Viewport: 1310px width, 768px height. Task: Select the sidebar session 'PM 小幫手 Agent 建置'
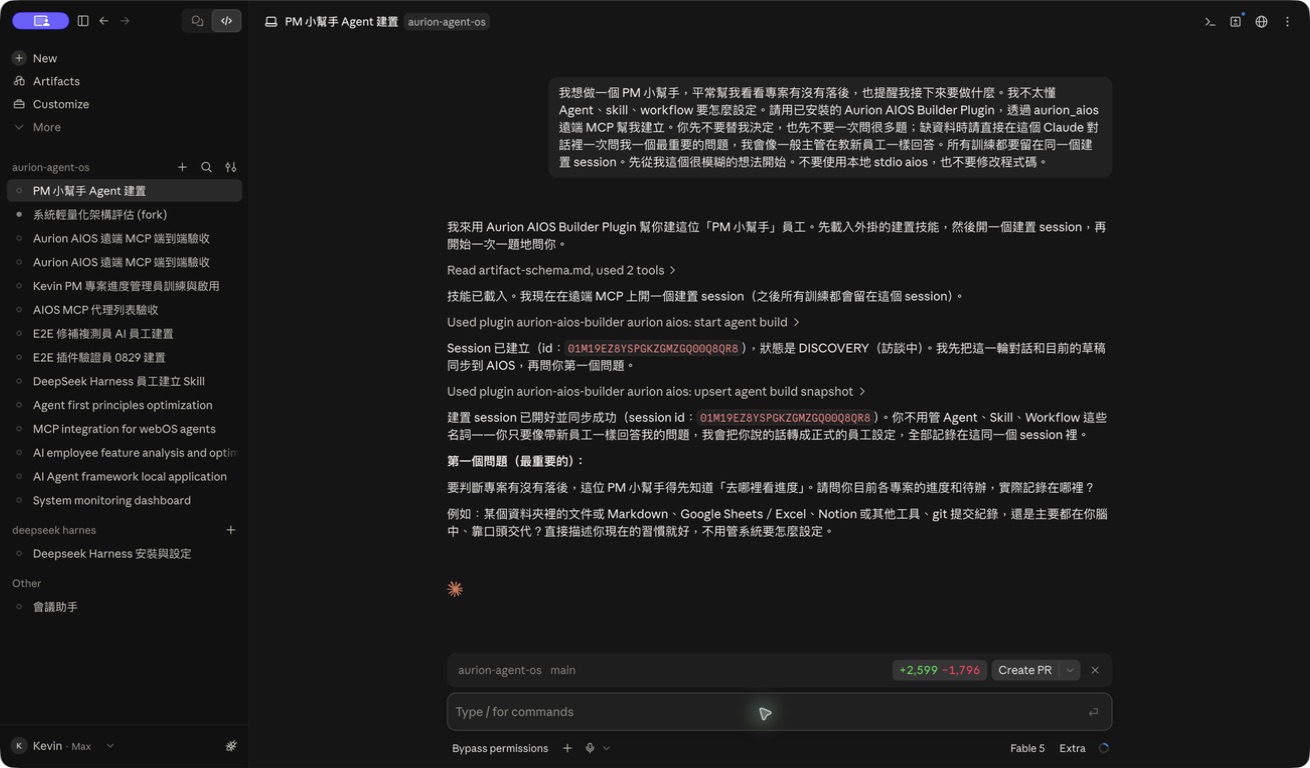click(x=124, y=191)
